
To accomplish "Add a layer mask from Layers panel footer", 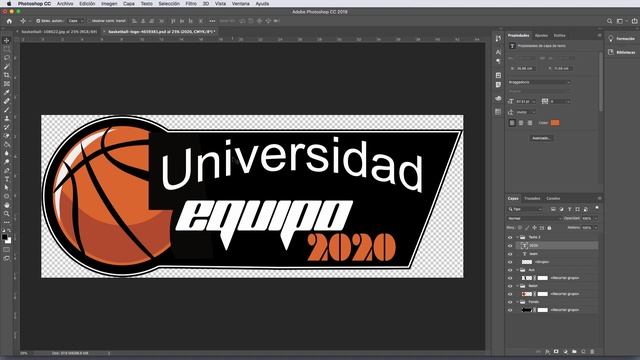I will tap(556, 351).
